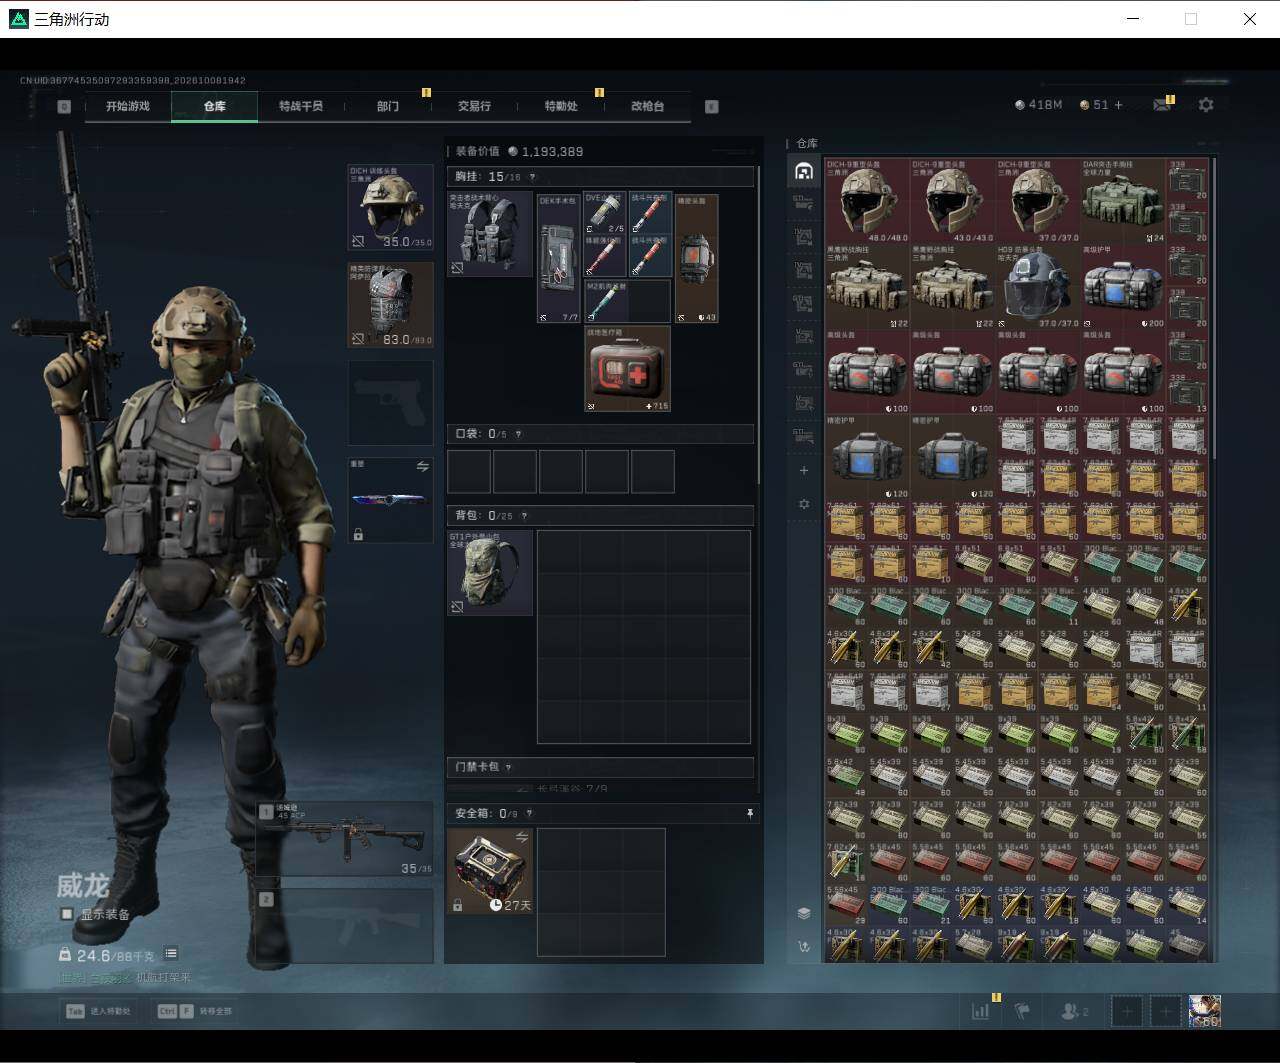Switch to the 开始游戏 tab
Screen dimensions: 1280x1063
click(x=128, y=106)
